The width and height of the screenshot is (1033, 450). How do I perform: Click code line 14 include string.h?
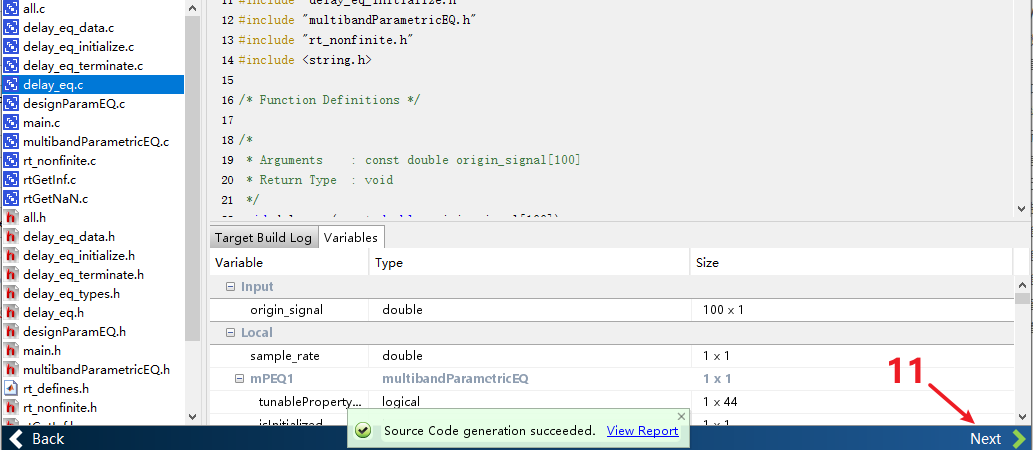pos(305,60)
